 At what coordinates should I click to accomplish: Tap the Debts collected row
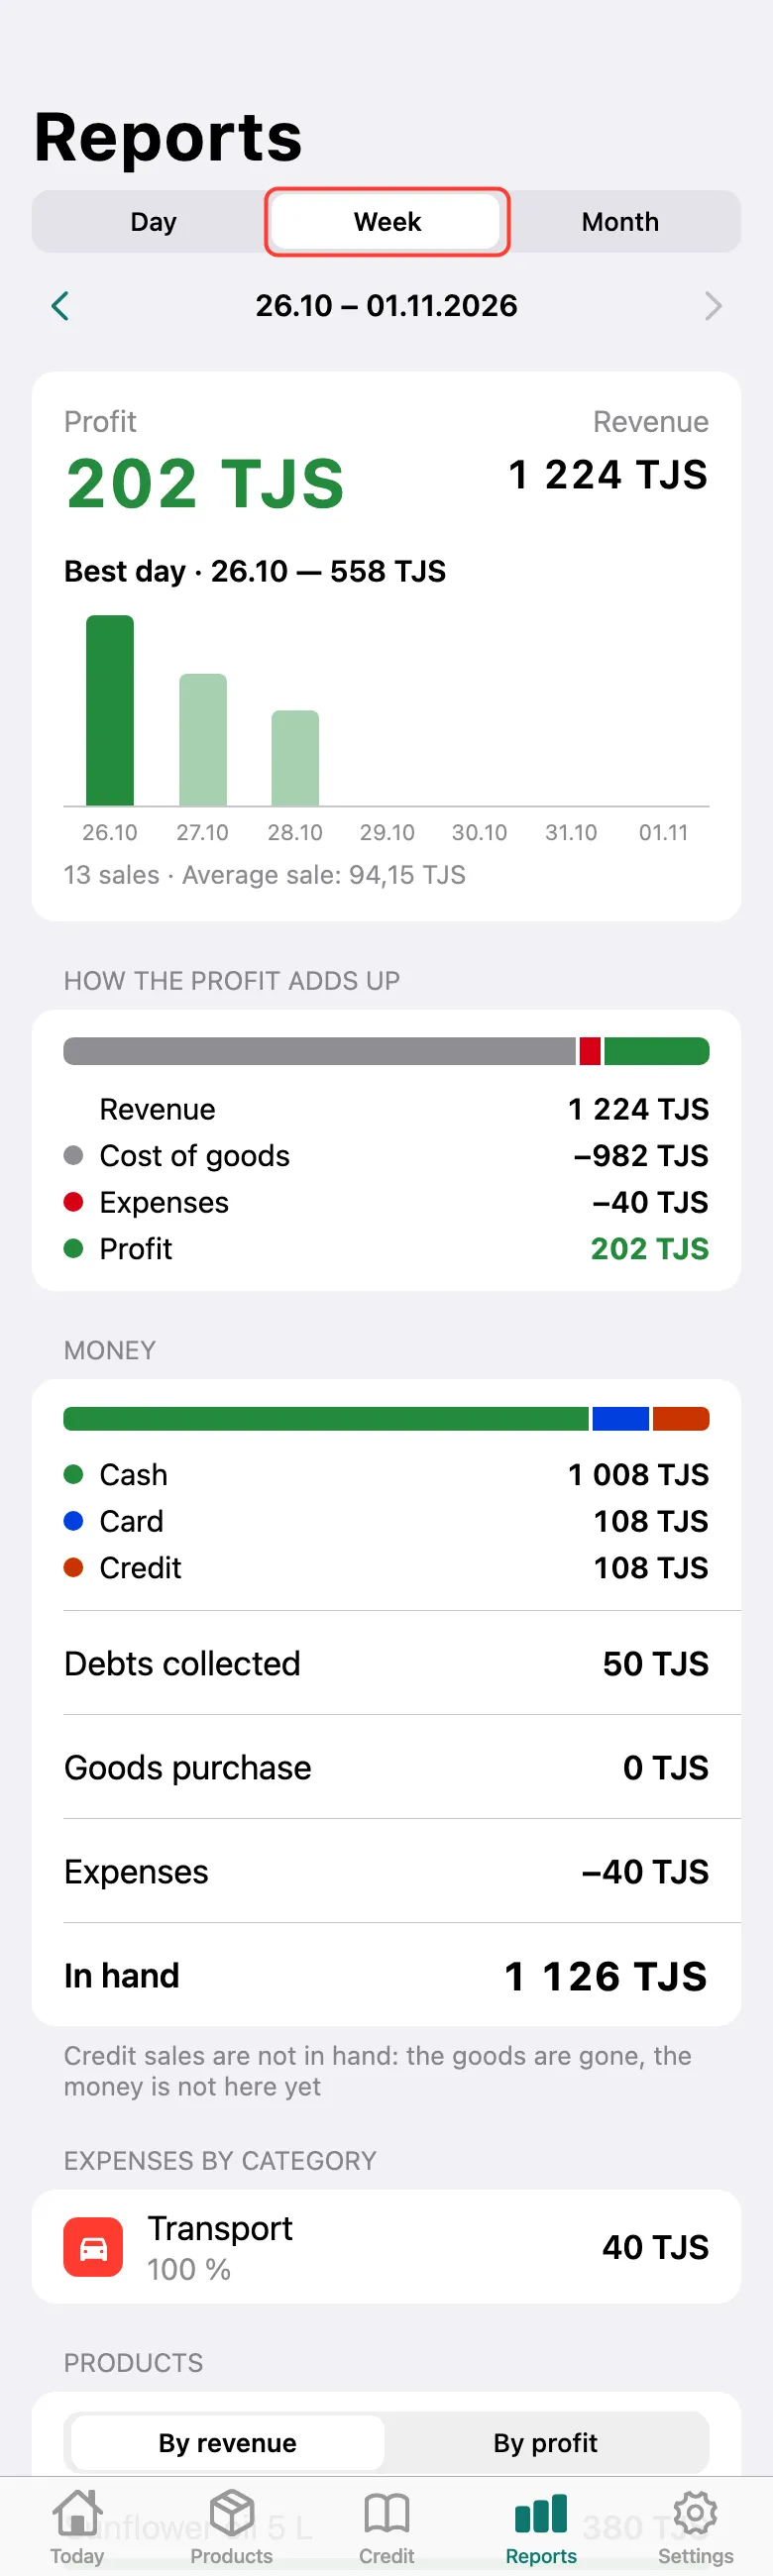[386, 1663]
